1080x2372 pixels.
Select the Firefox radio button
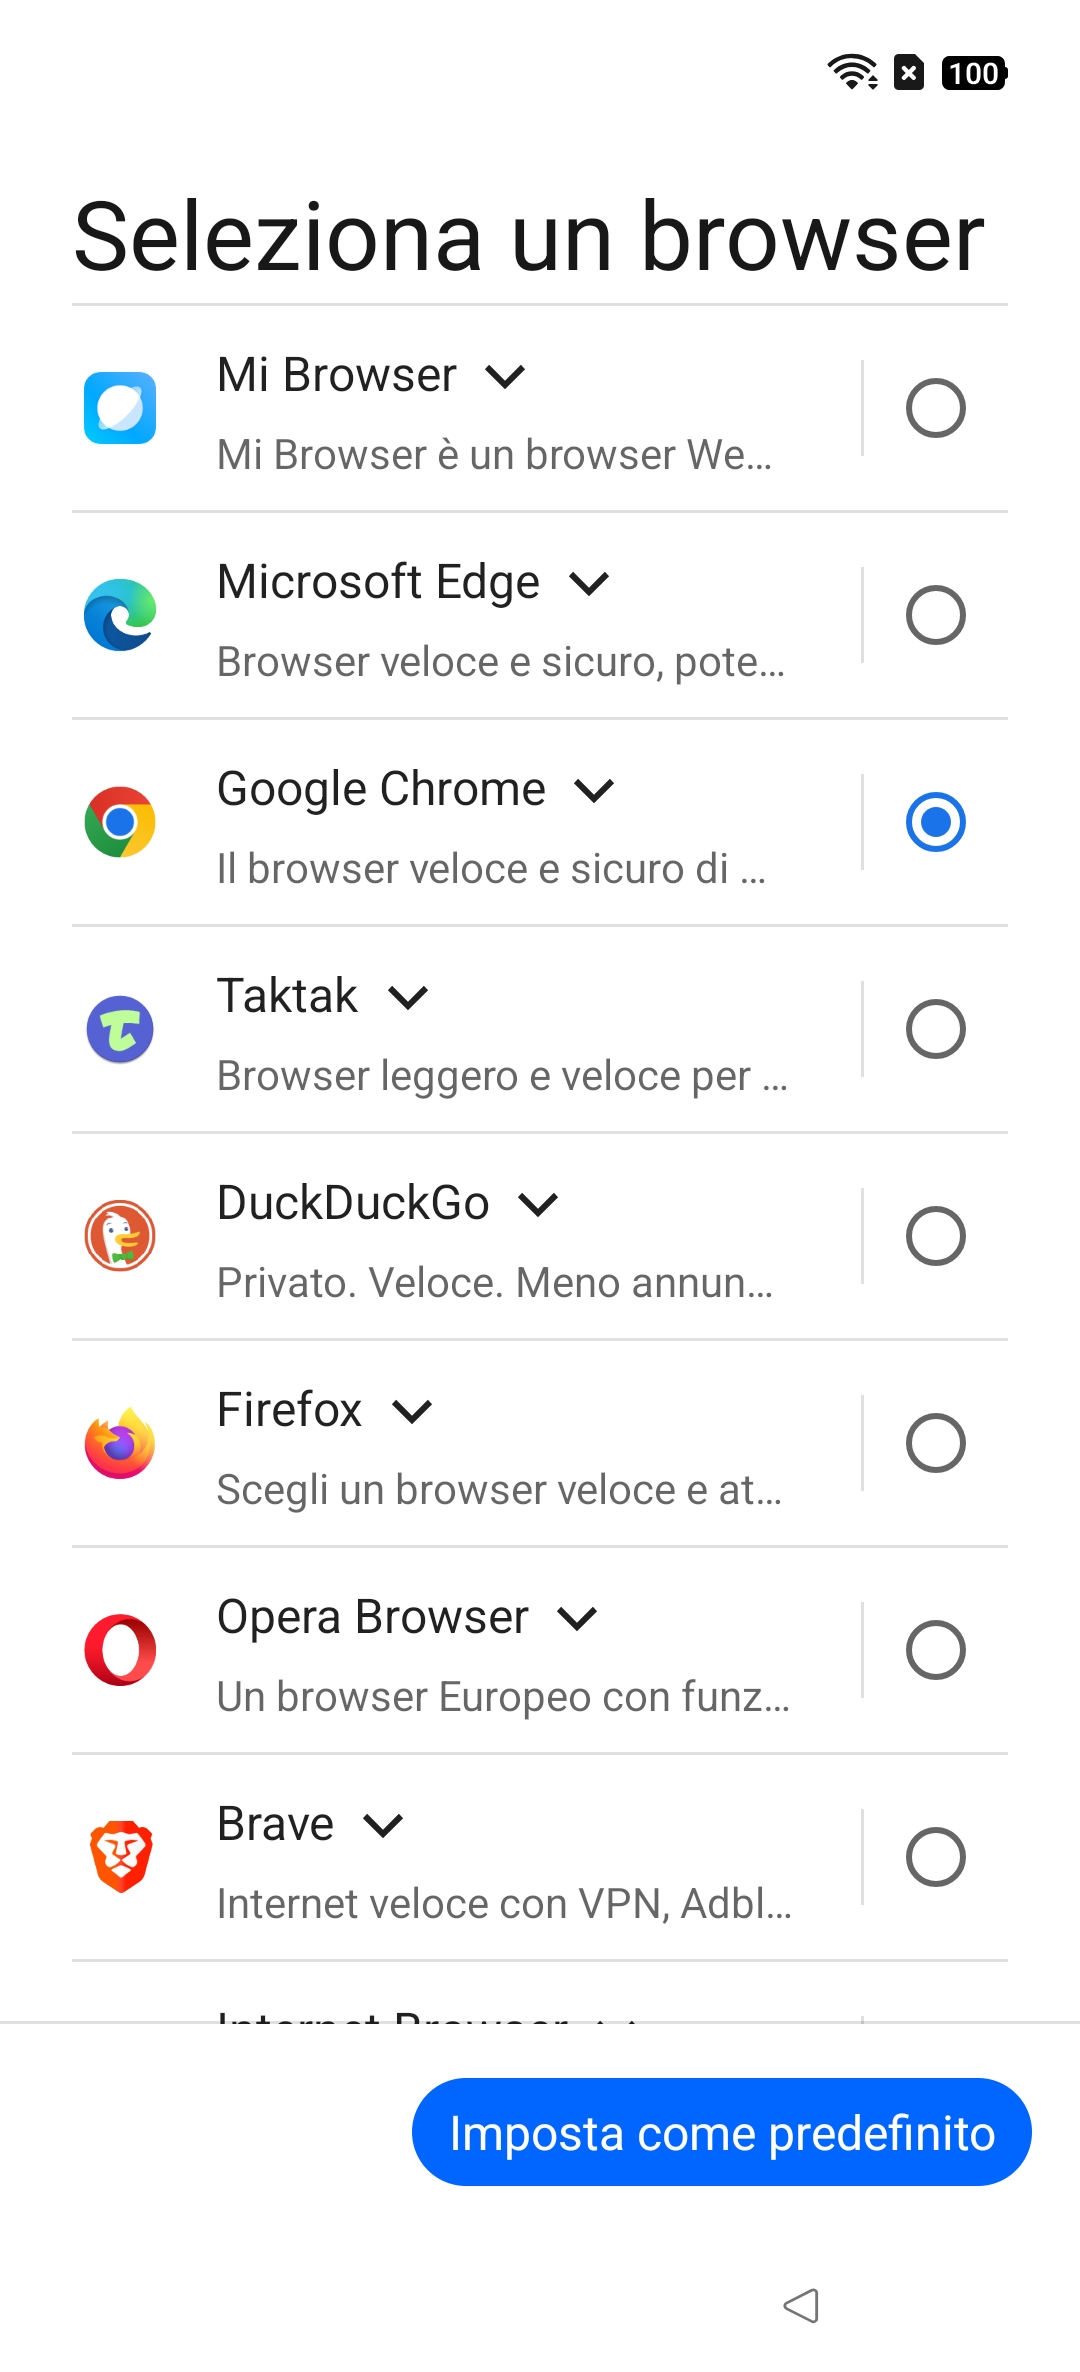click(x=935, y=1443)
